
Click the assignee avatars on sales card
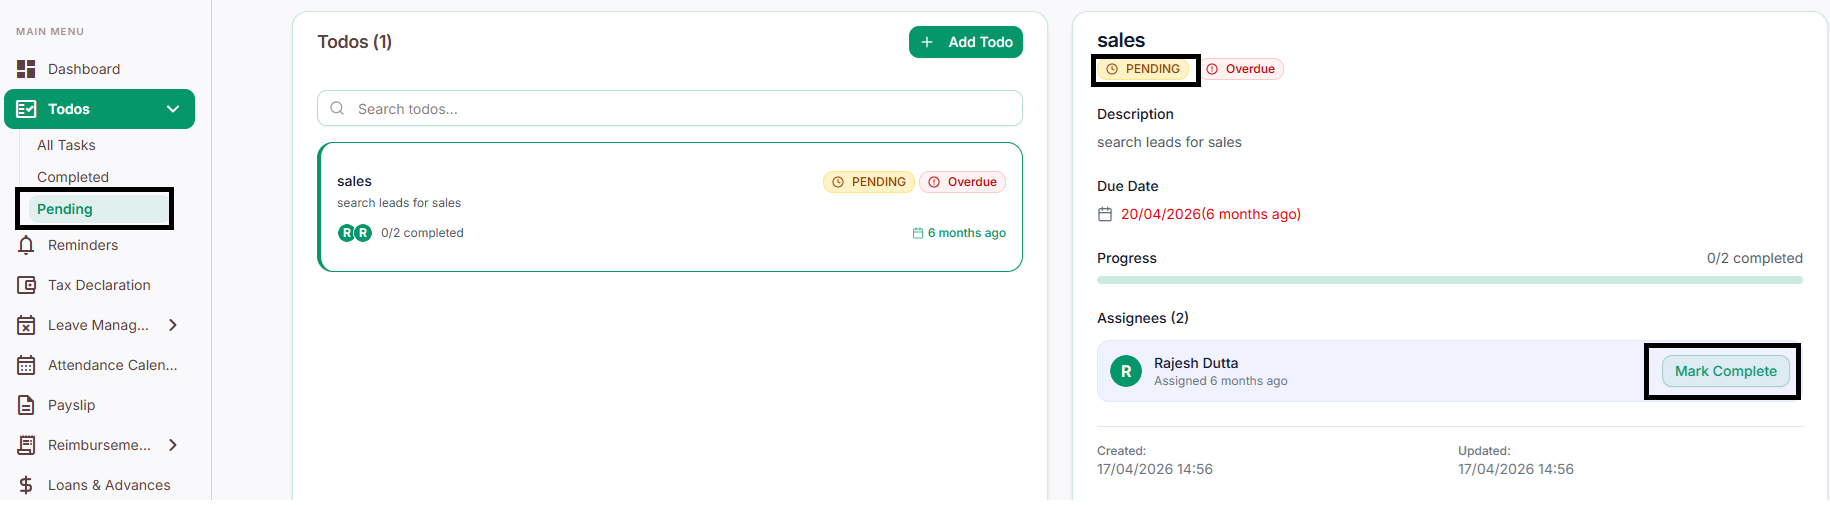point(355,233)
